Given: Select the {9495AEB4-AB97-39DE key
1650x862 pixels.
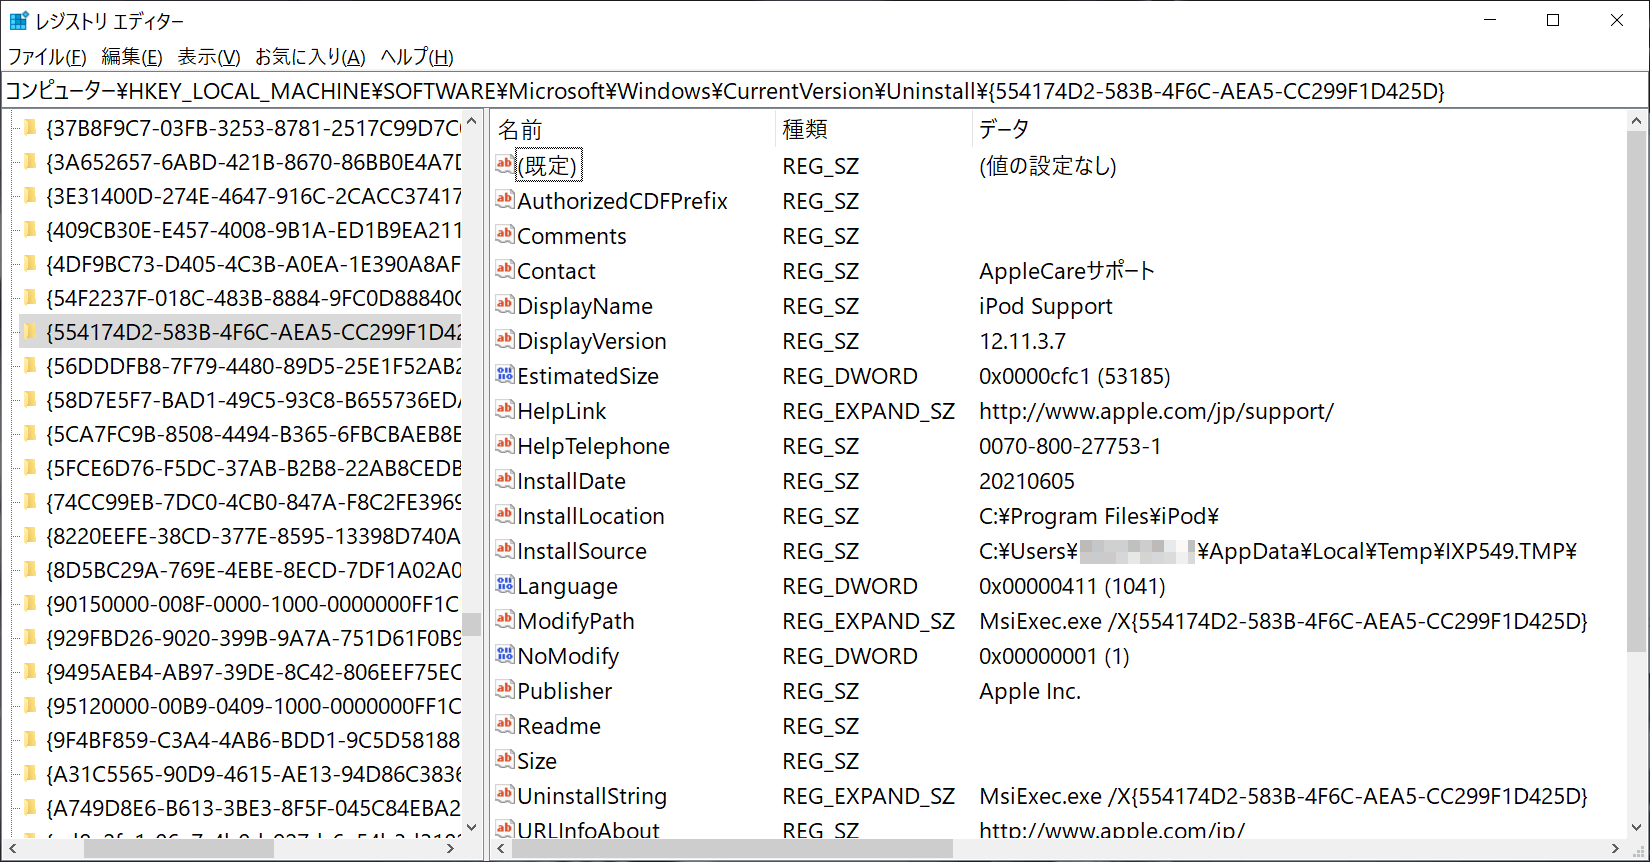Looking at the screenshot, I should click(x=254, y=672).
